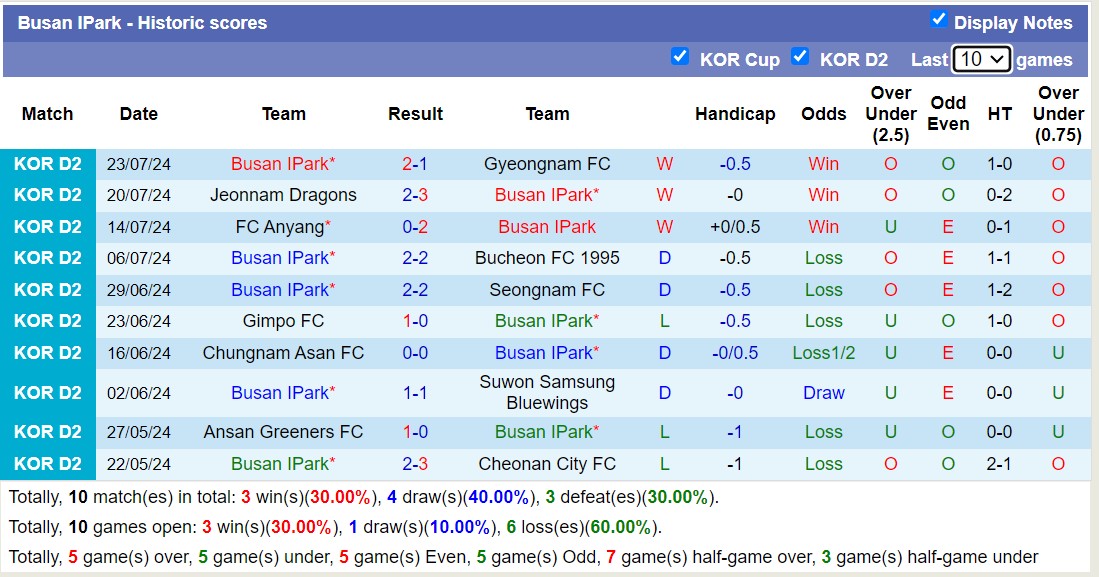Click KOR D2 badge next to Gimpo FC match
This screenshot has height=577, width=1099.
[x=47, y=321]
